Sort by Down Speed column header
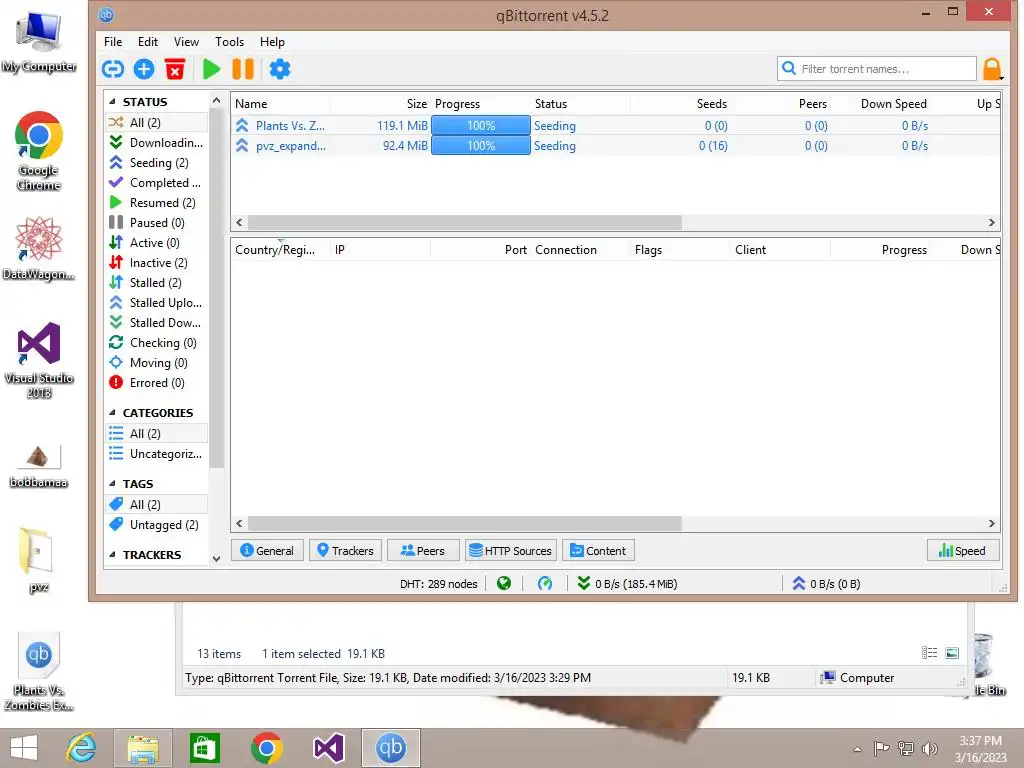This screenshot has width=1024, height=768. pos(880,104)
